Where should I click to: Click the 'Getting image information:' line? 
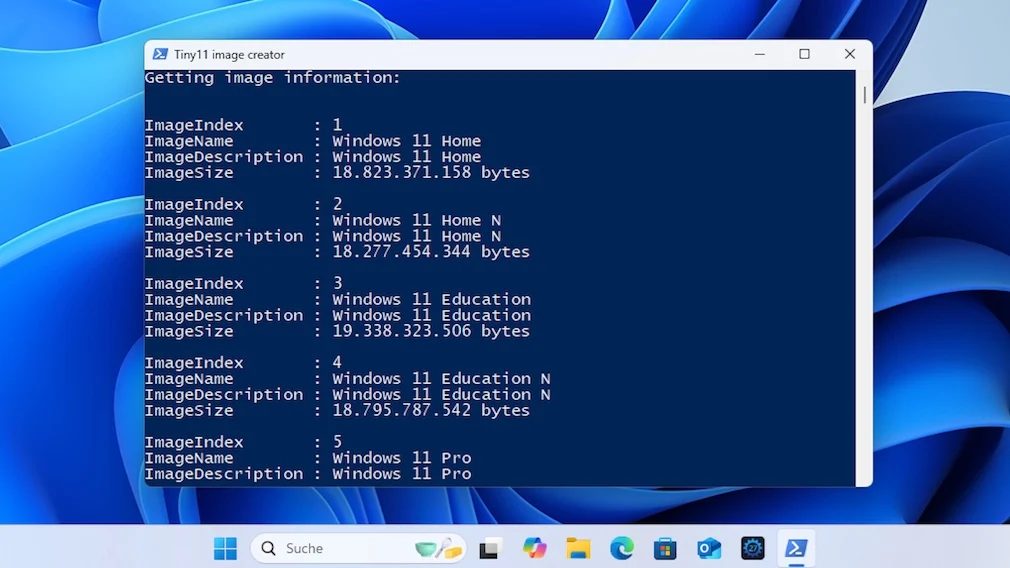pos(272,78)
